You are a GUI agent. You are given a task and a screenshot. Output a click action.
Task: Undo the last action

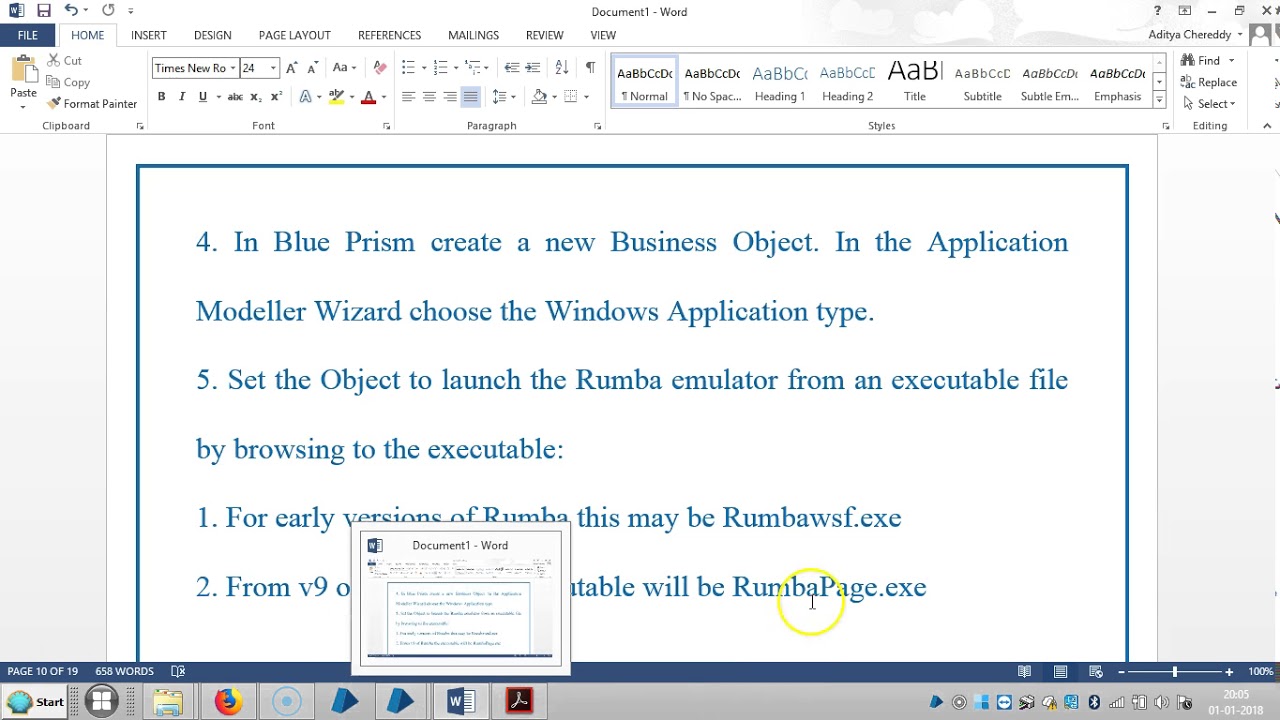tap(71, 11)
